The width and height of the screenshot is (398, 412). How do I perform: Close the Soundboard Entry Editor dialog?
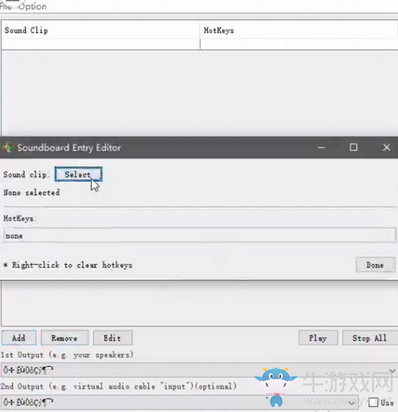point(386,147)
